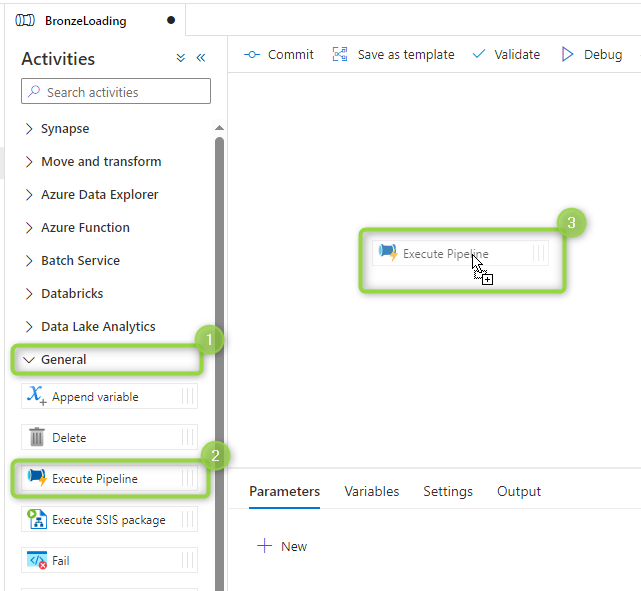Select the Delete activity
This screenshot has width=641, height=591.
coord(110,437)
